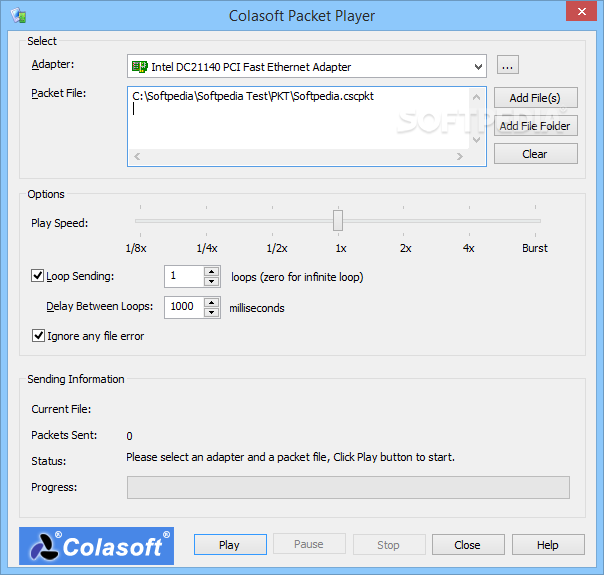Click the Colasoft logo banner

pos(96,546)
